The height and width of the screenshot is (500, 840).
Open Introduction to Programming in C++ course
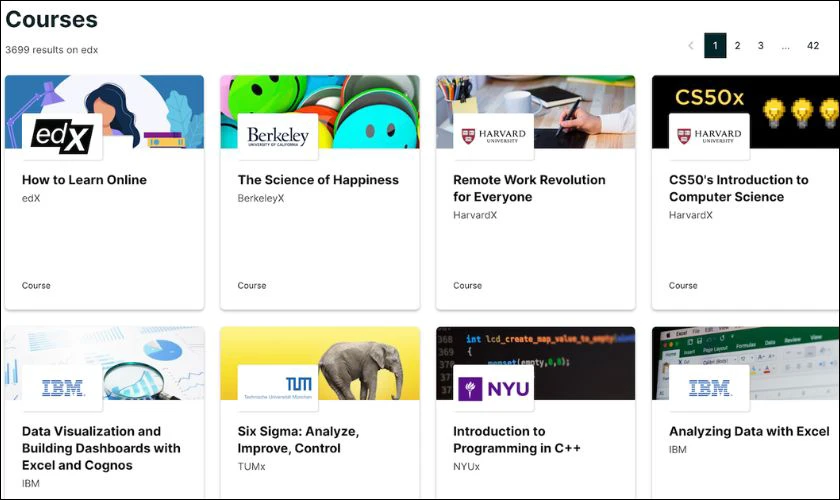517,439
